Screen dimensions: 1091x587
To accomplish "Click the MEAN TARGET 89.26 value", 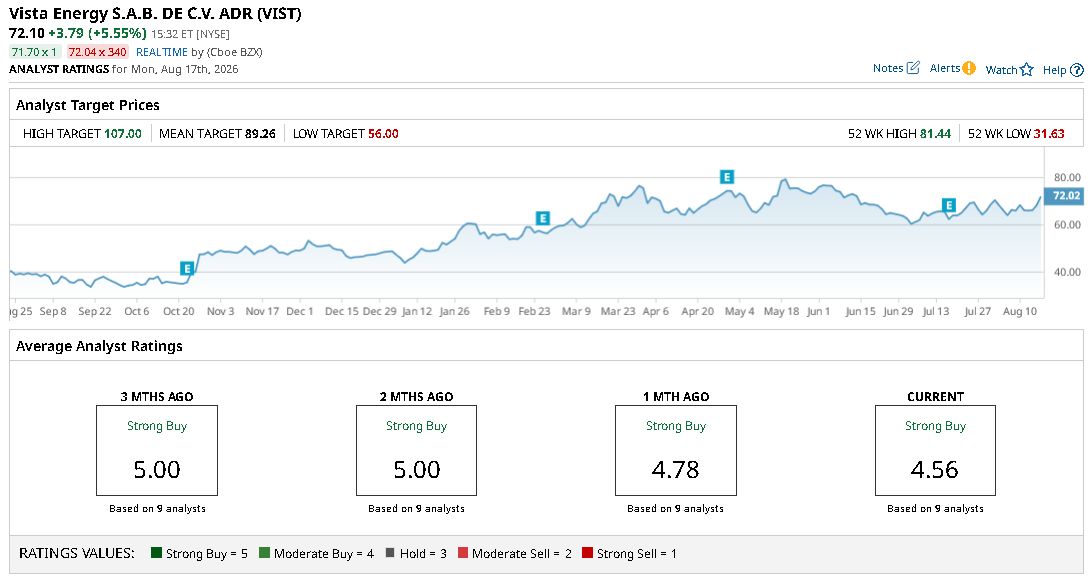I will click(260, 134).
